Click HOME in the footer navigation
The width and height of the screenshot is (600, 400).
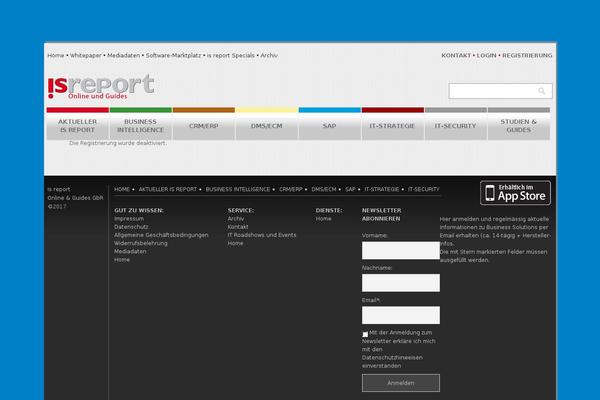coord(122,189)
